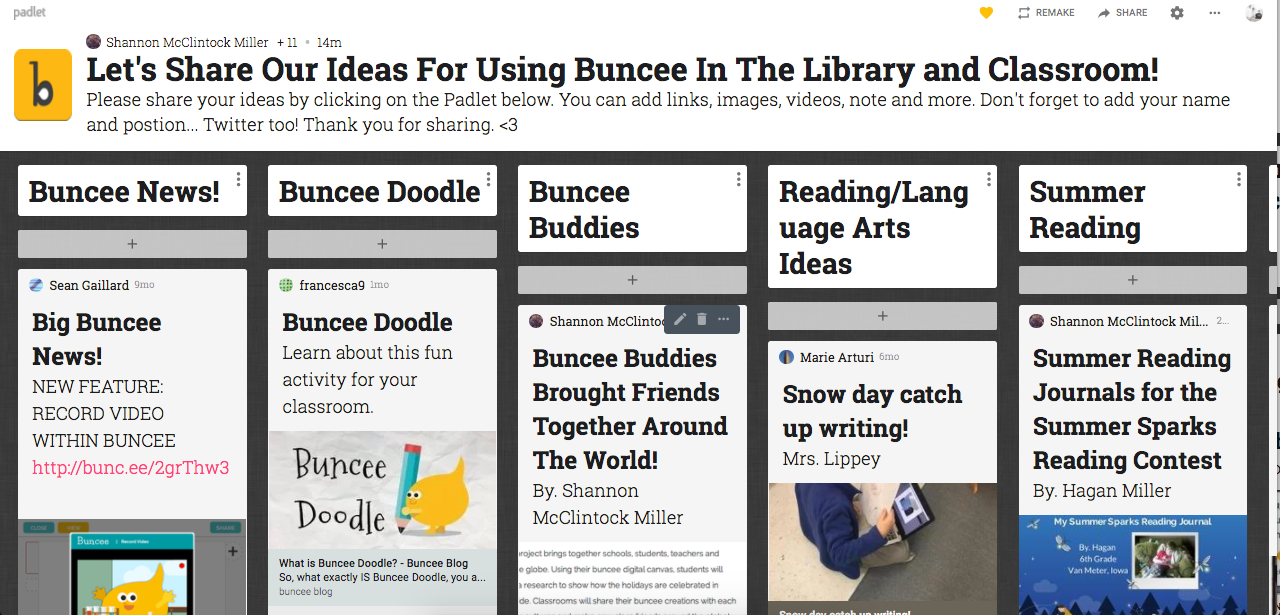Open your account avatar menu

(1254, 13)
